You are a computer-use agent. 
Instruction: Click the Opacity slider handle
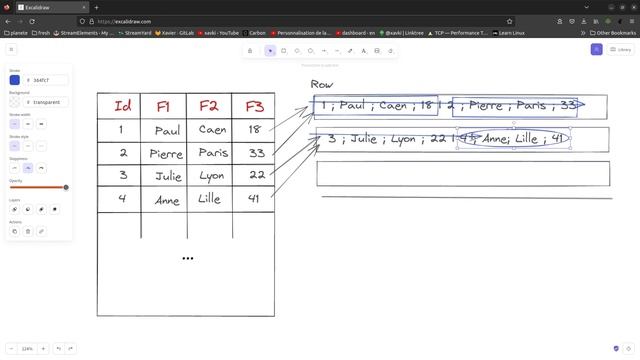click(x=66, y=187)
